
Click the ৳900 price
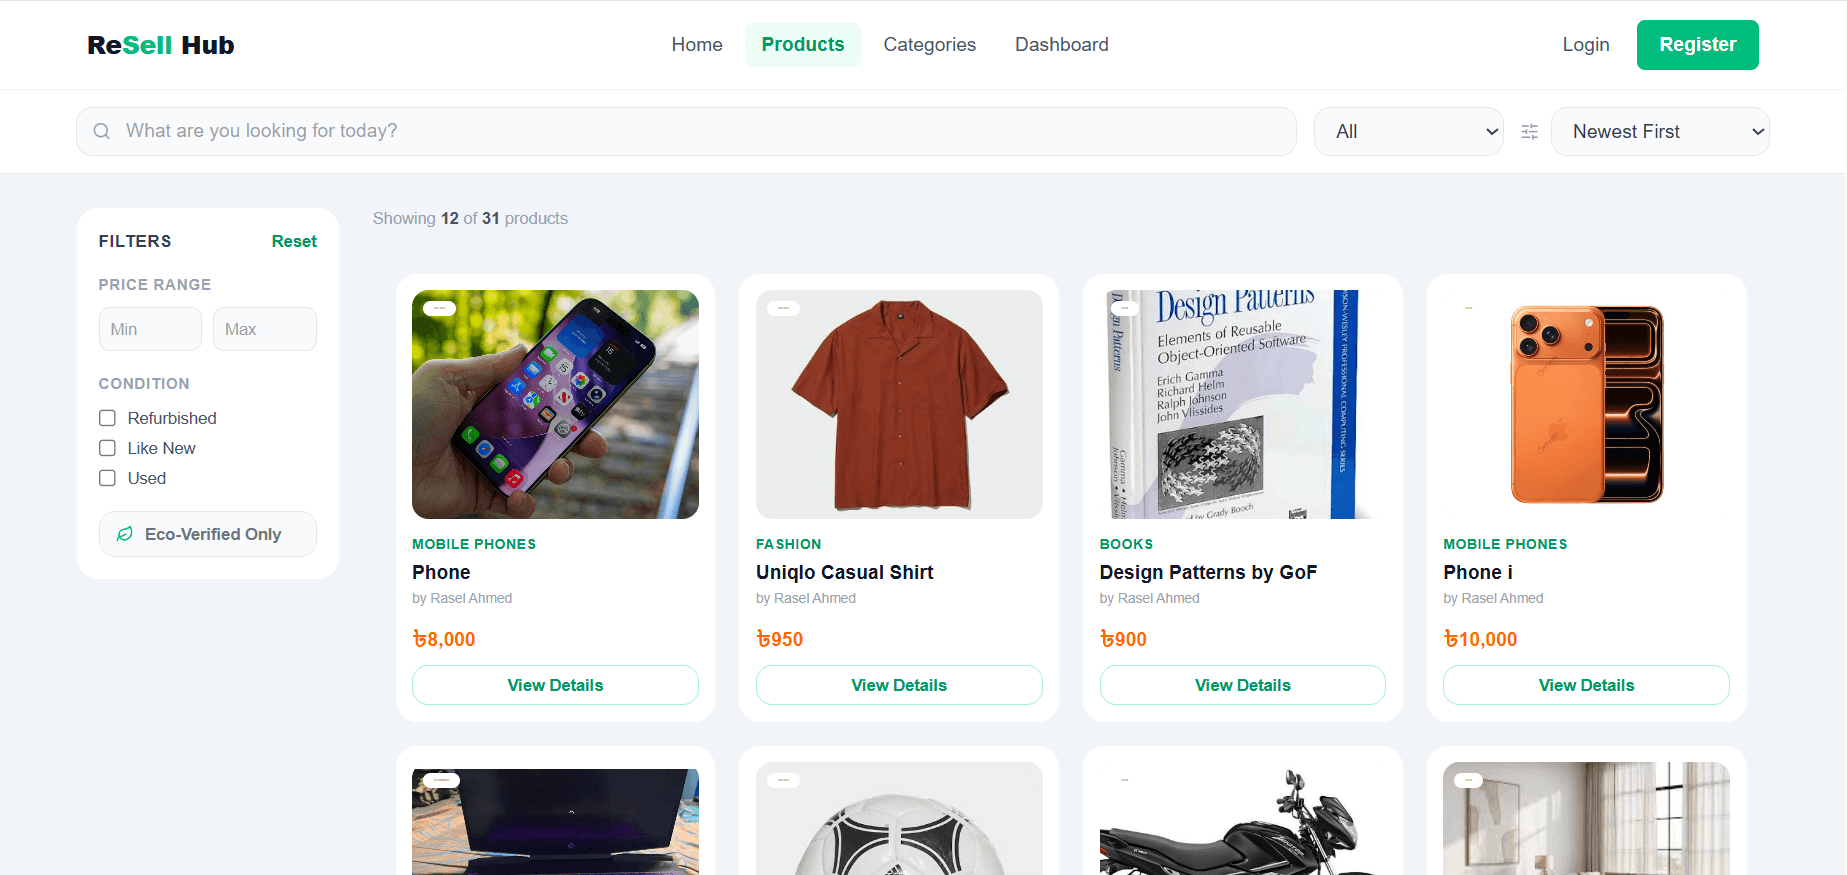click(1123, 639)
